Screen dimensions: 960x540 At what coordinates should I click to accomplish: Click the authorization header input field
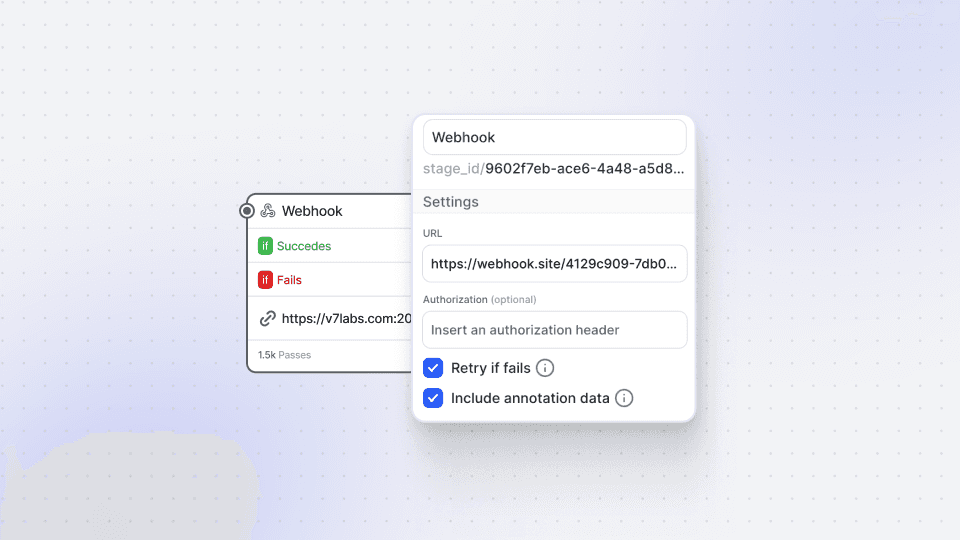pyautogui.click(x=555, y=330)
